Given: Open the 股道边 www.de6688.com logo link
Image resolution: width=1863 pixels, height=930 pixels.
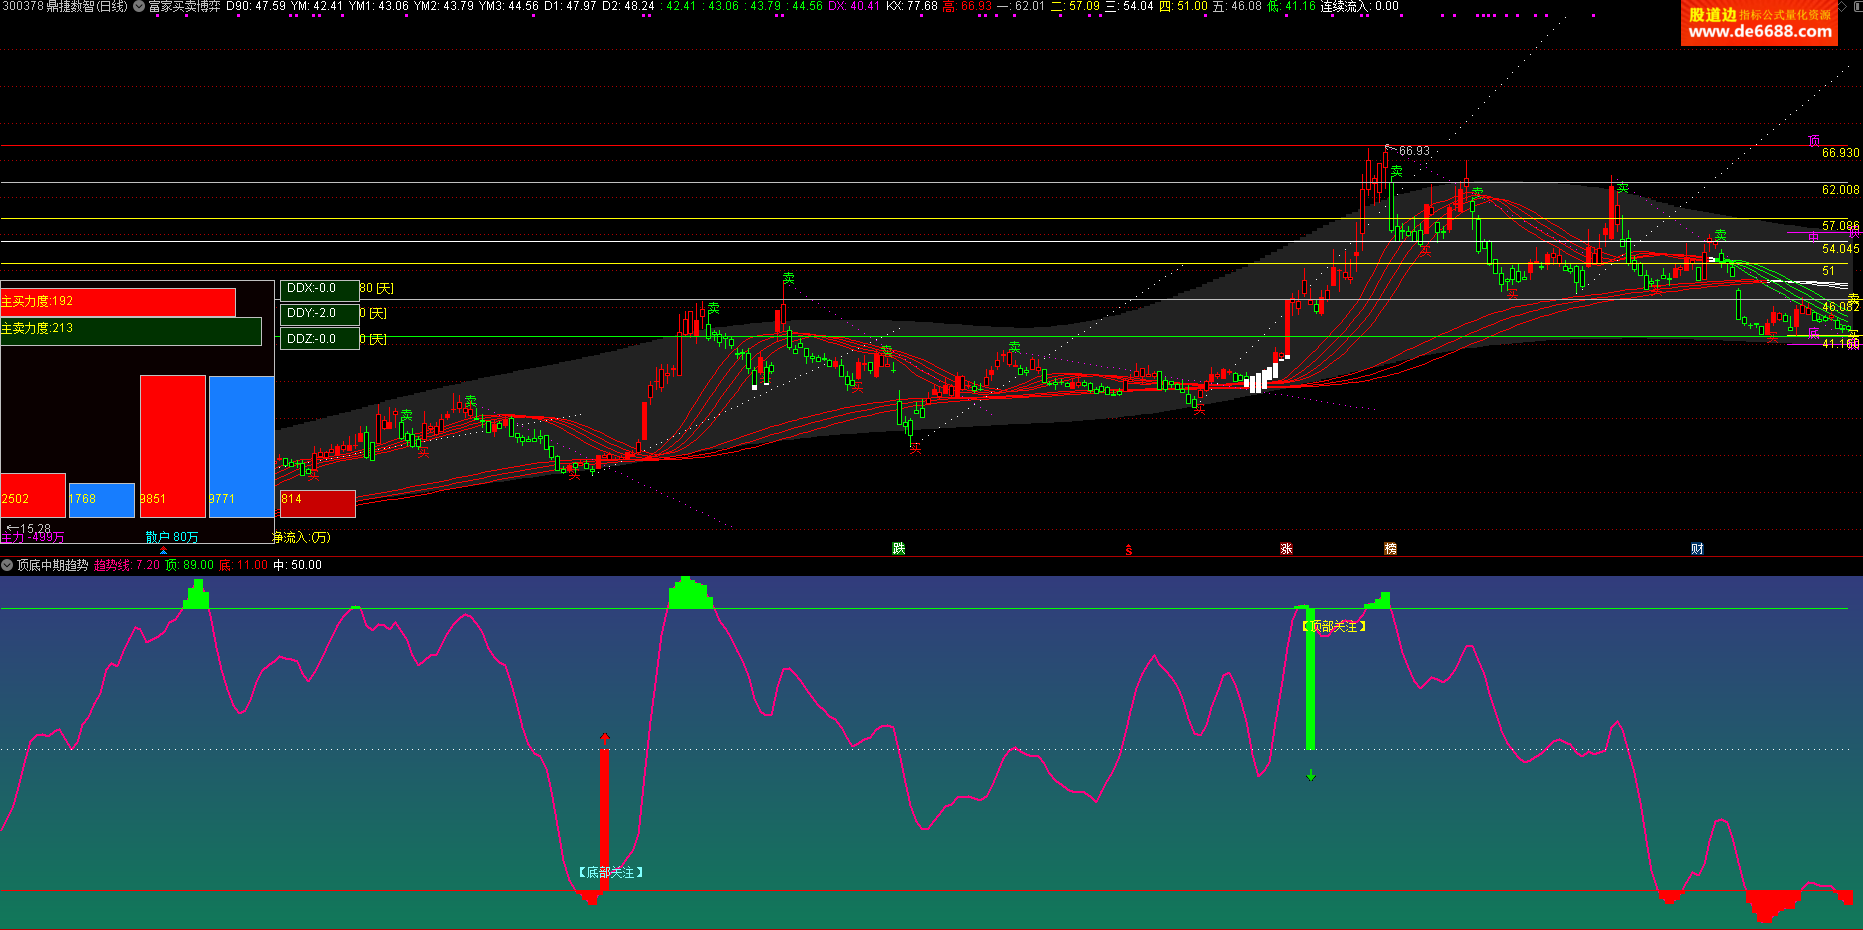Looking at the screenshot, I should (x=1759, y=23).
